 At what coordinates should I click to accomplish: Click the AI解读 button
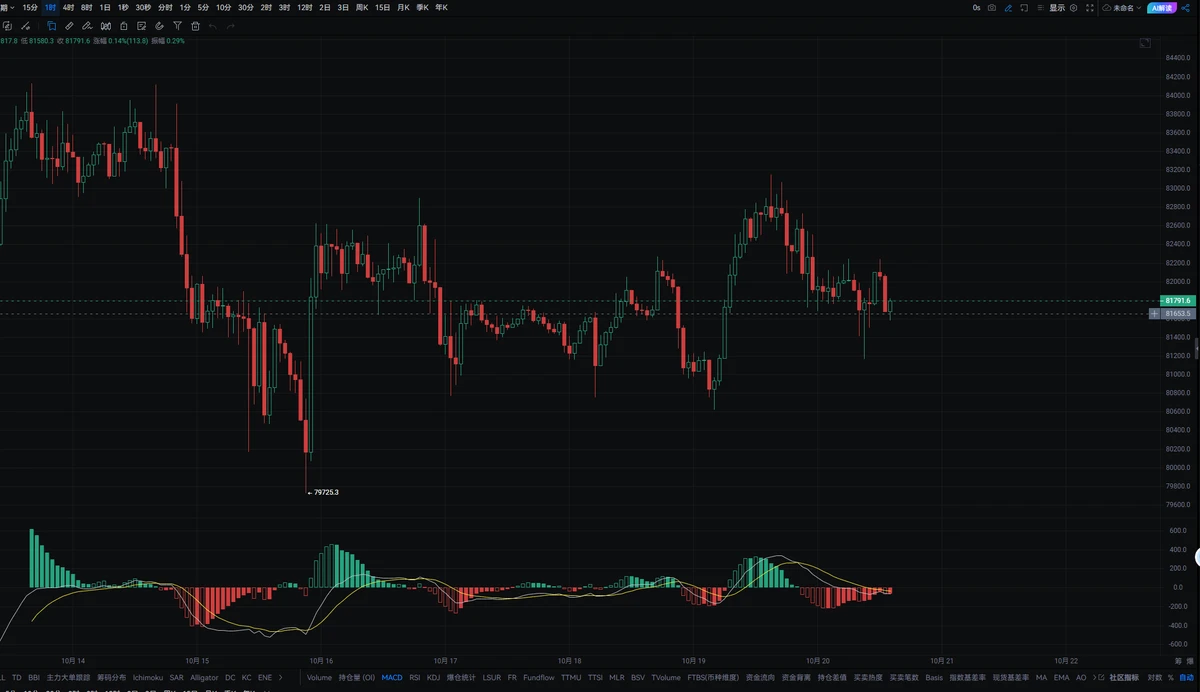tap(1161, 7)
